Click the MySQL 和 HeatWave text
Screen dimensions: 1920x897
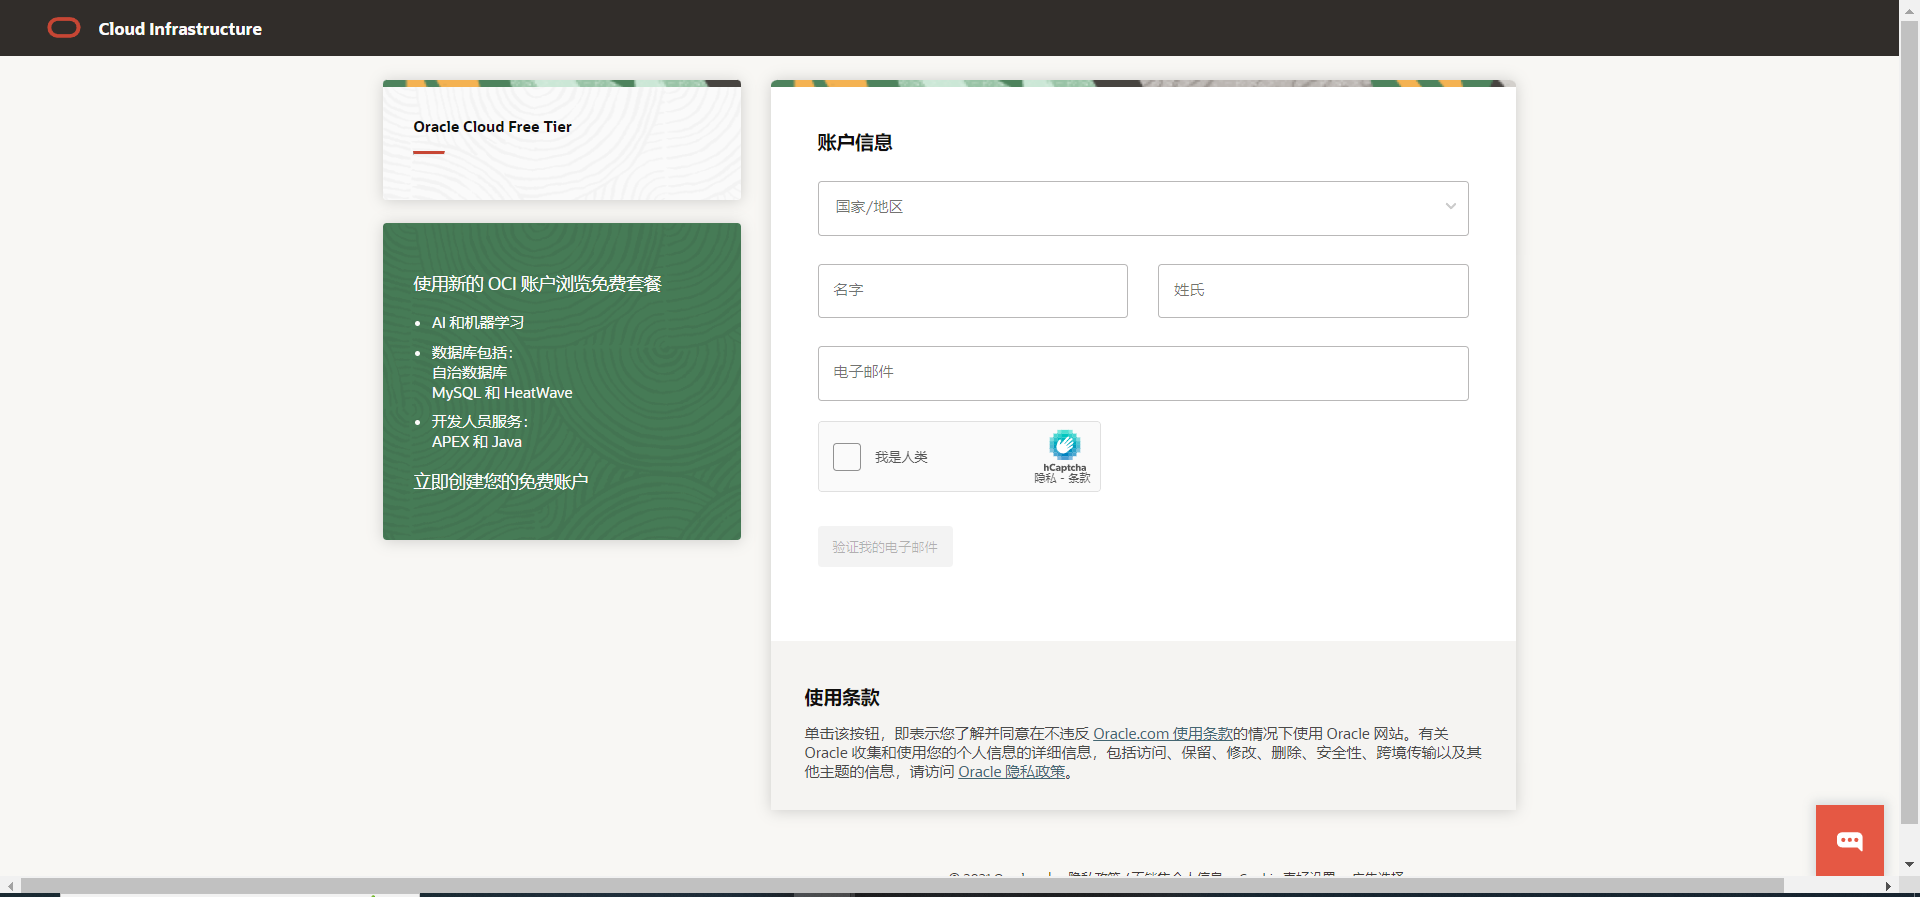pos(502,393)
